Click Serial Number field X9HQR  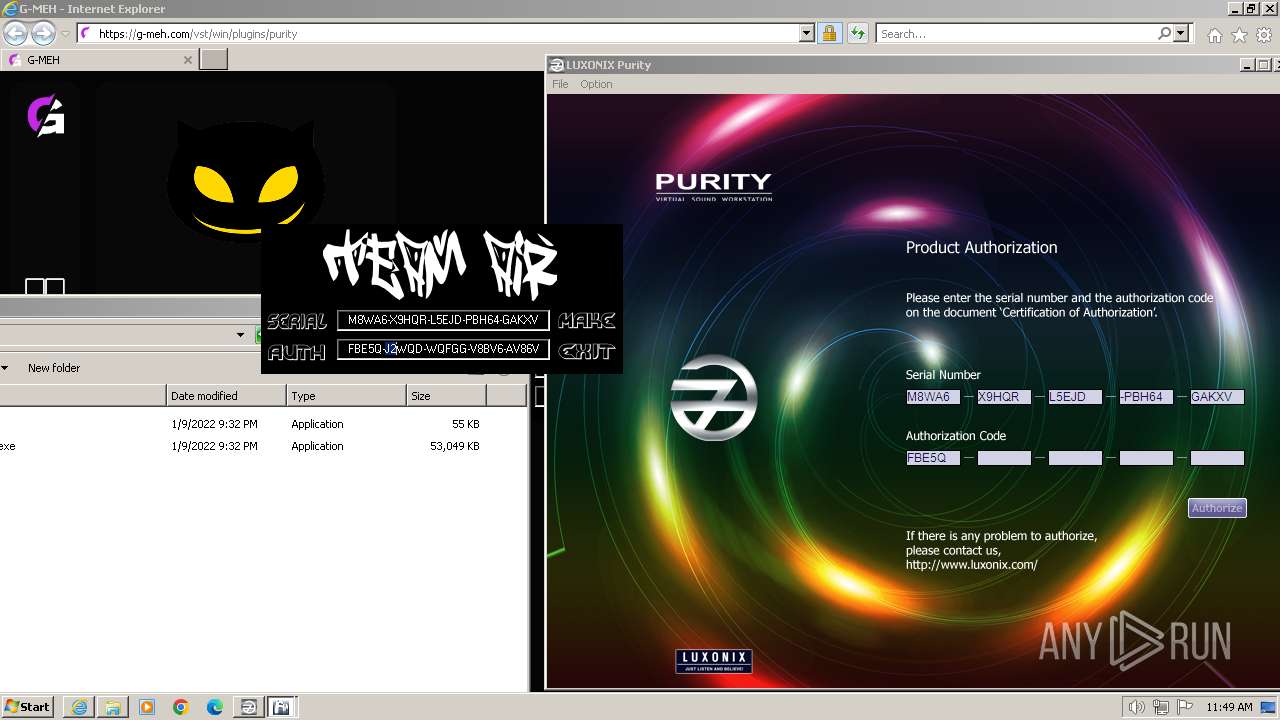1004,397
